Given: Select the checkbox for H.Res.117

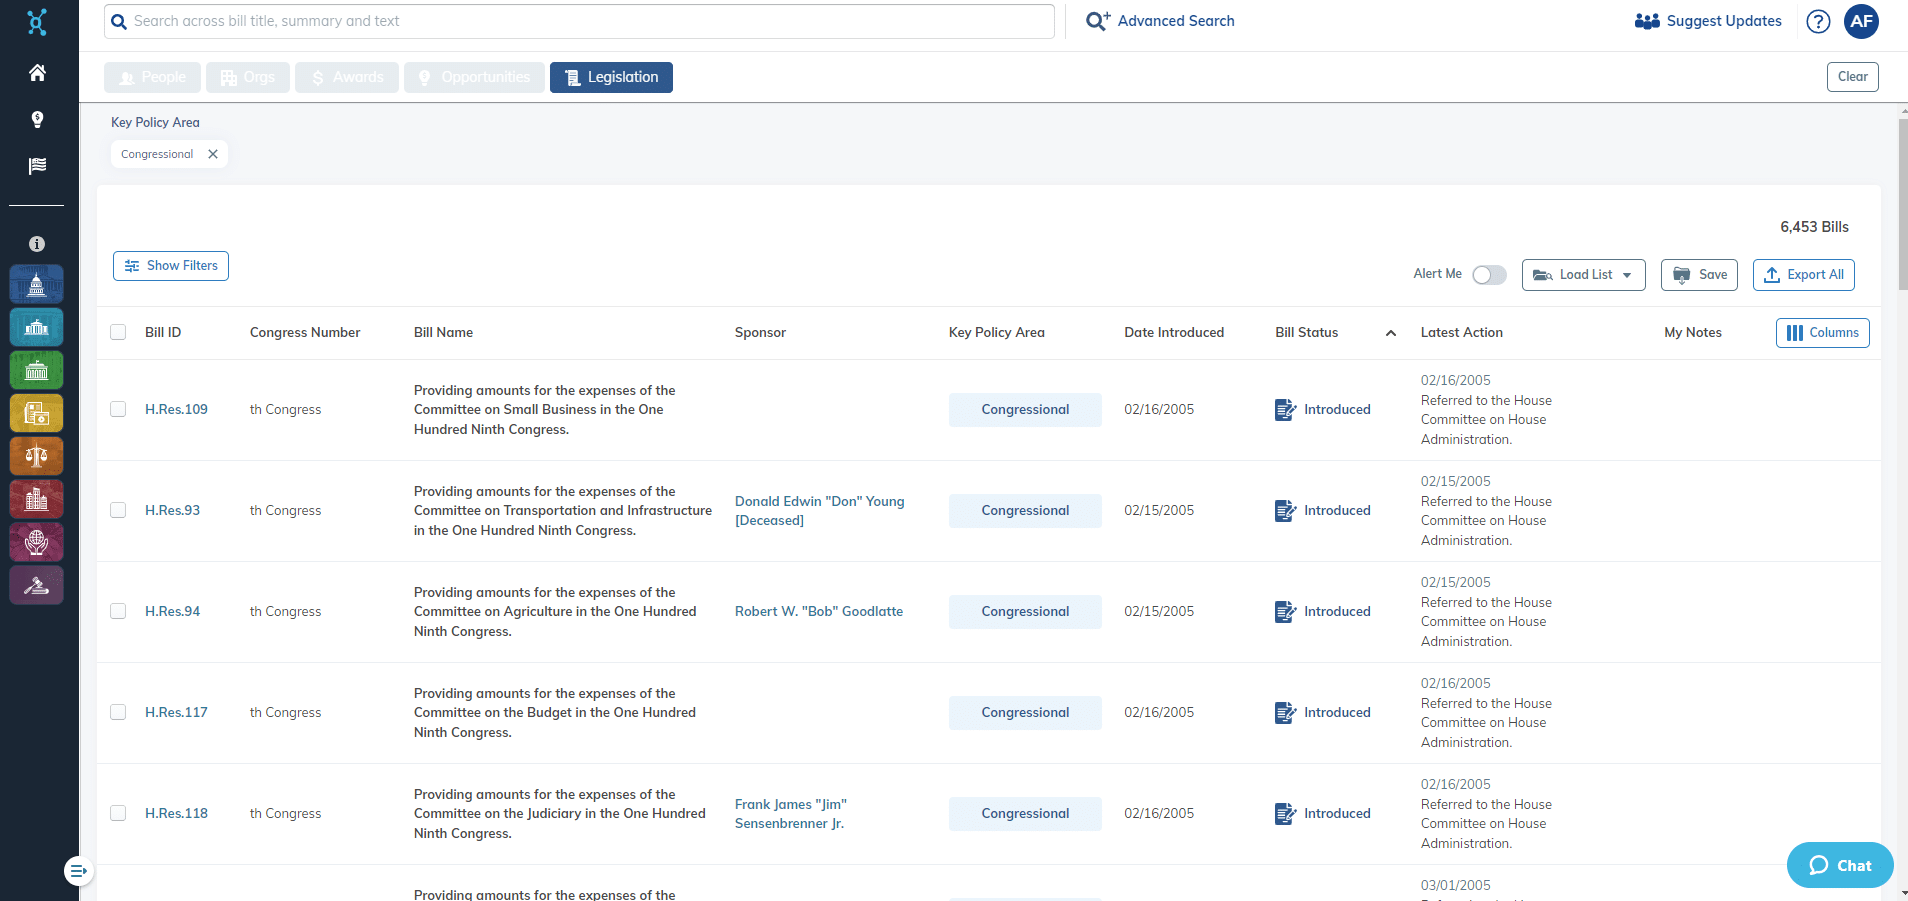Looking at the screenshot, I should point(118,712).
